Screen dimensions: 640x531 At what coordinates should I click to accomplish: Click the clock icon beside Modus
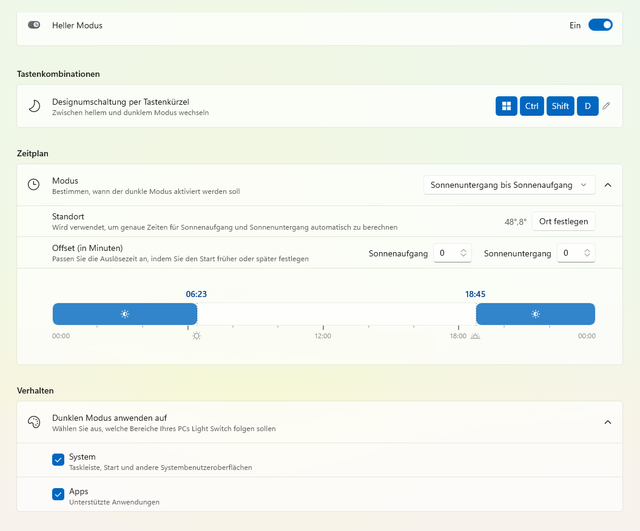coord(33,184)
